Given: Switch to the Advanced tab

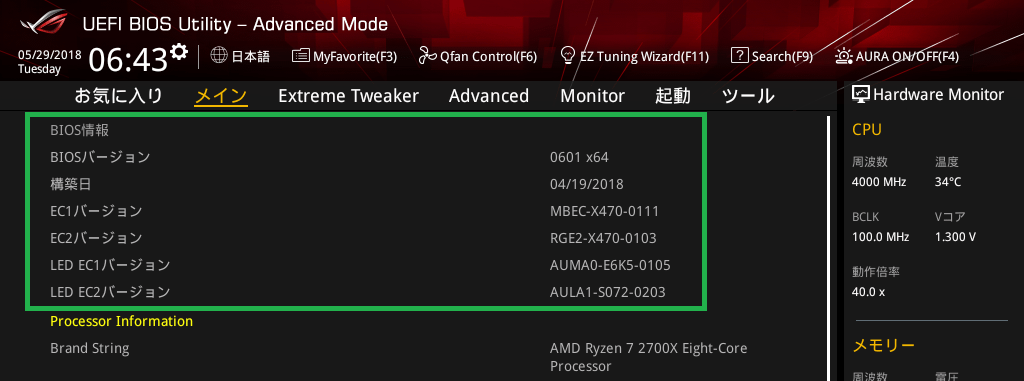Looking at the screenshot, I should 488,96.
